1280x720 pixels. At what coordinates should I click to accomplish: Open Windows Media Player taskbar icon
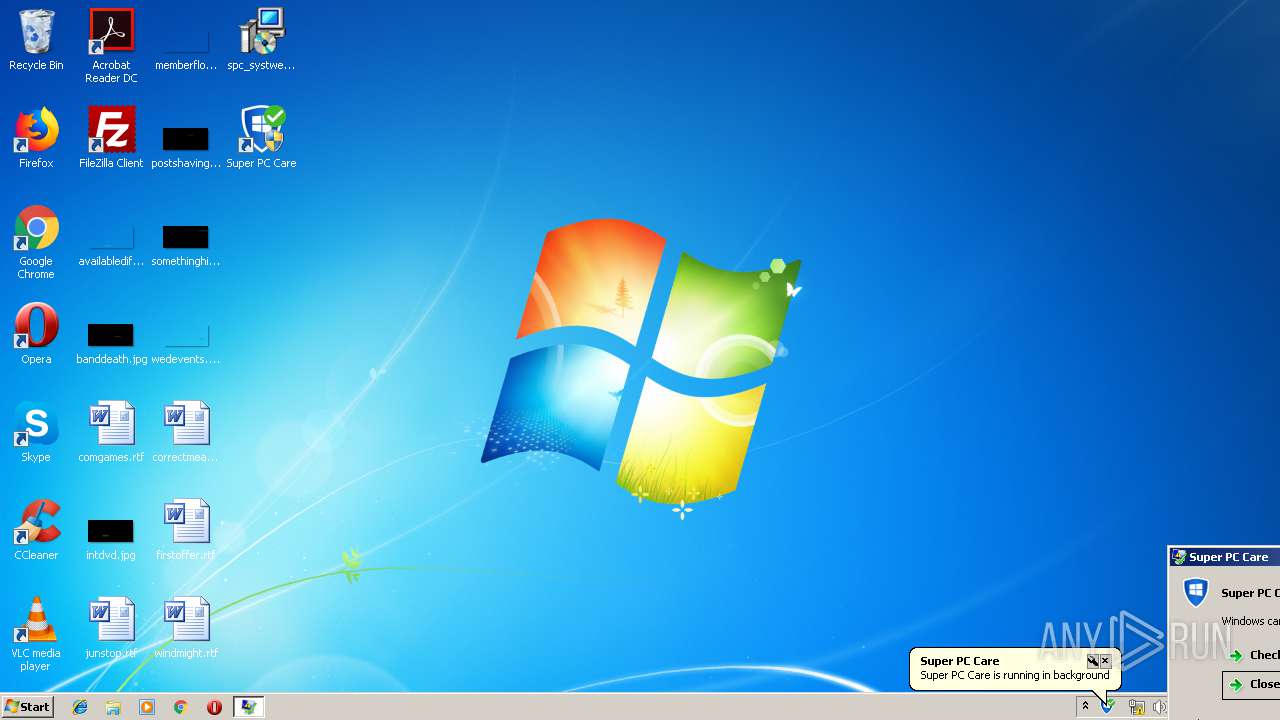[147, 707]
